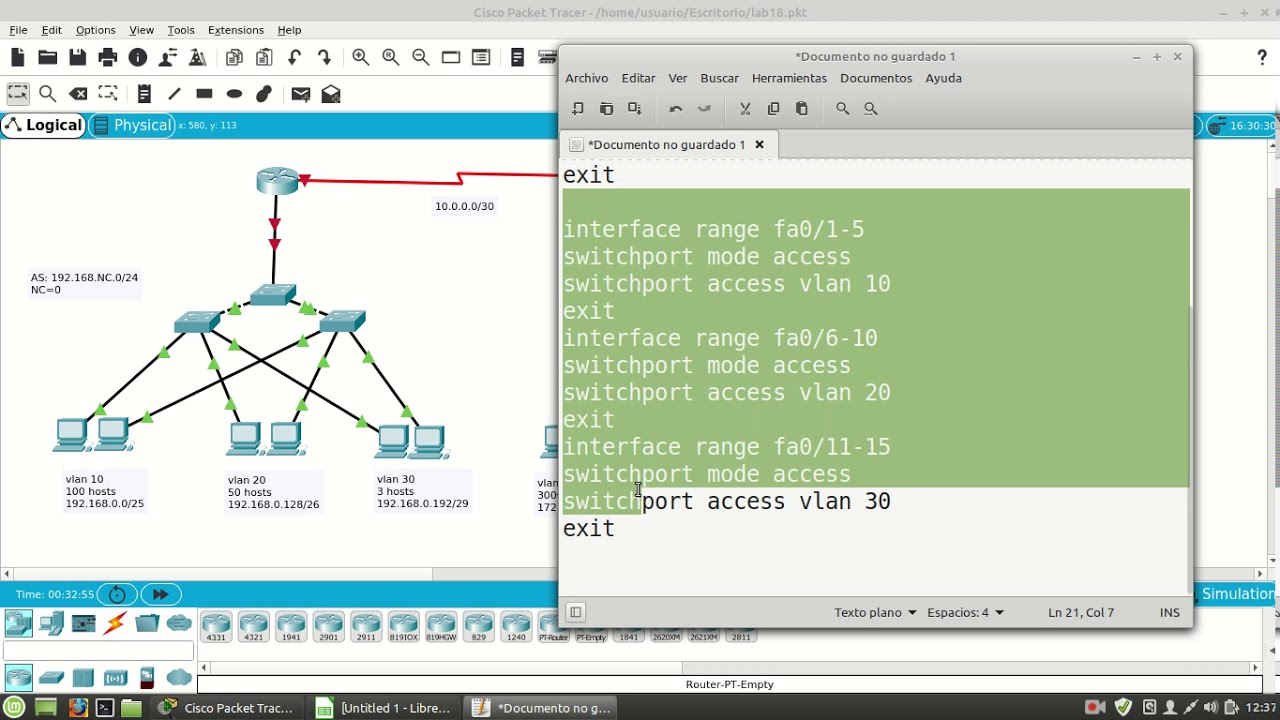Undo last edit in text editor
This screenshot has height=720, width=1280.
coord(676,108)
